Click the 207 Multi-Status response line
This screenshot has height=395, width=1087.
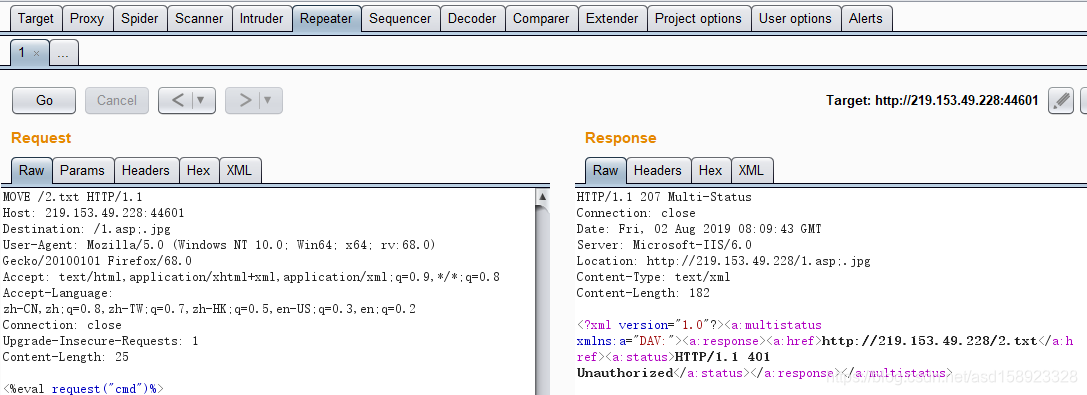click(664, 197)
